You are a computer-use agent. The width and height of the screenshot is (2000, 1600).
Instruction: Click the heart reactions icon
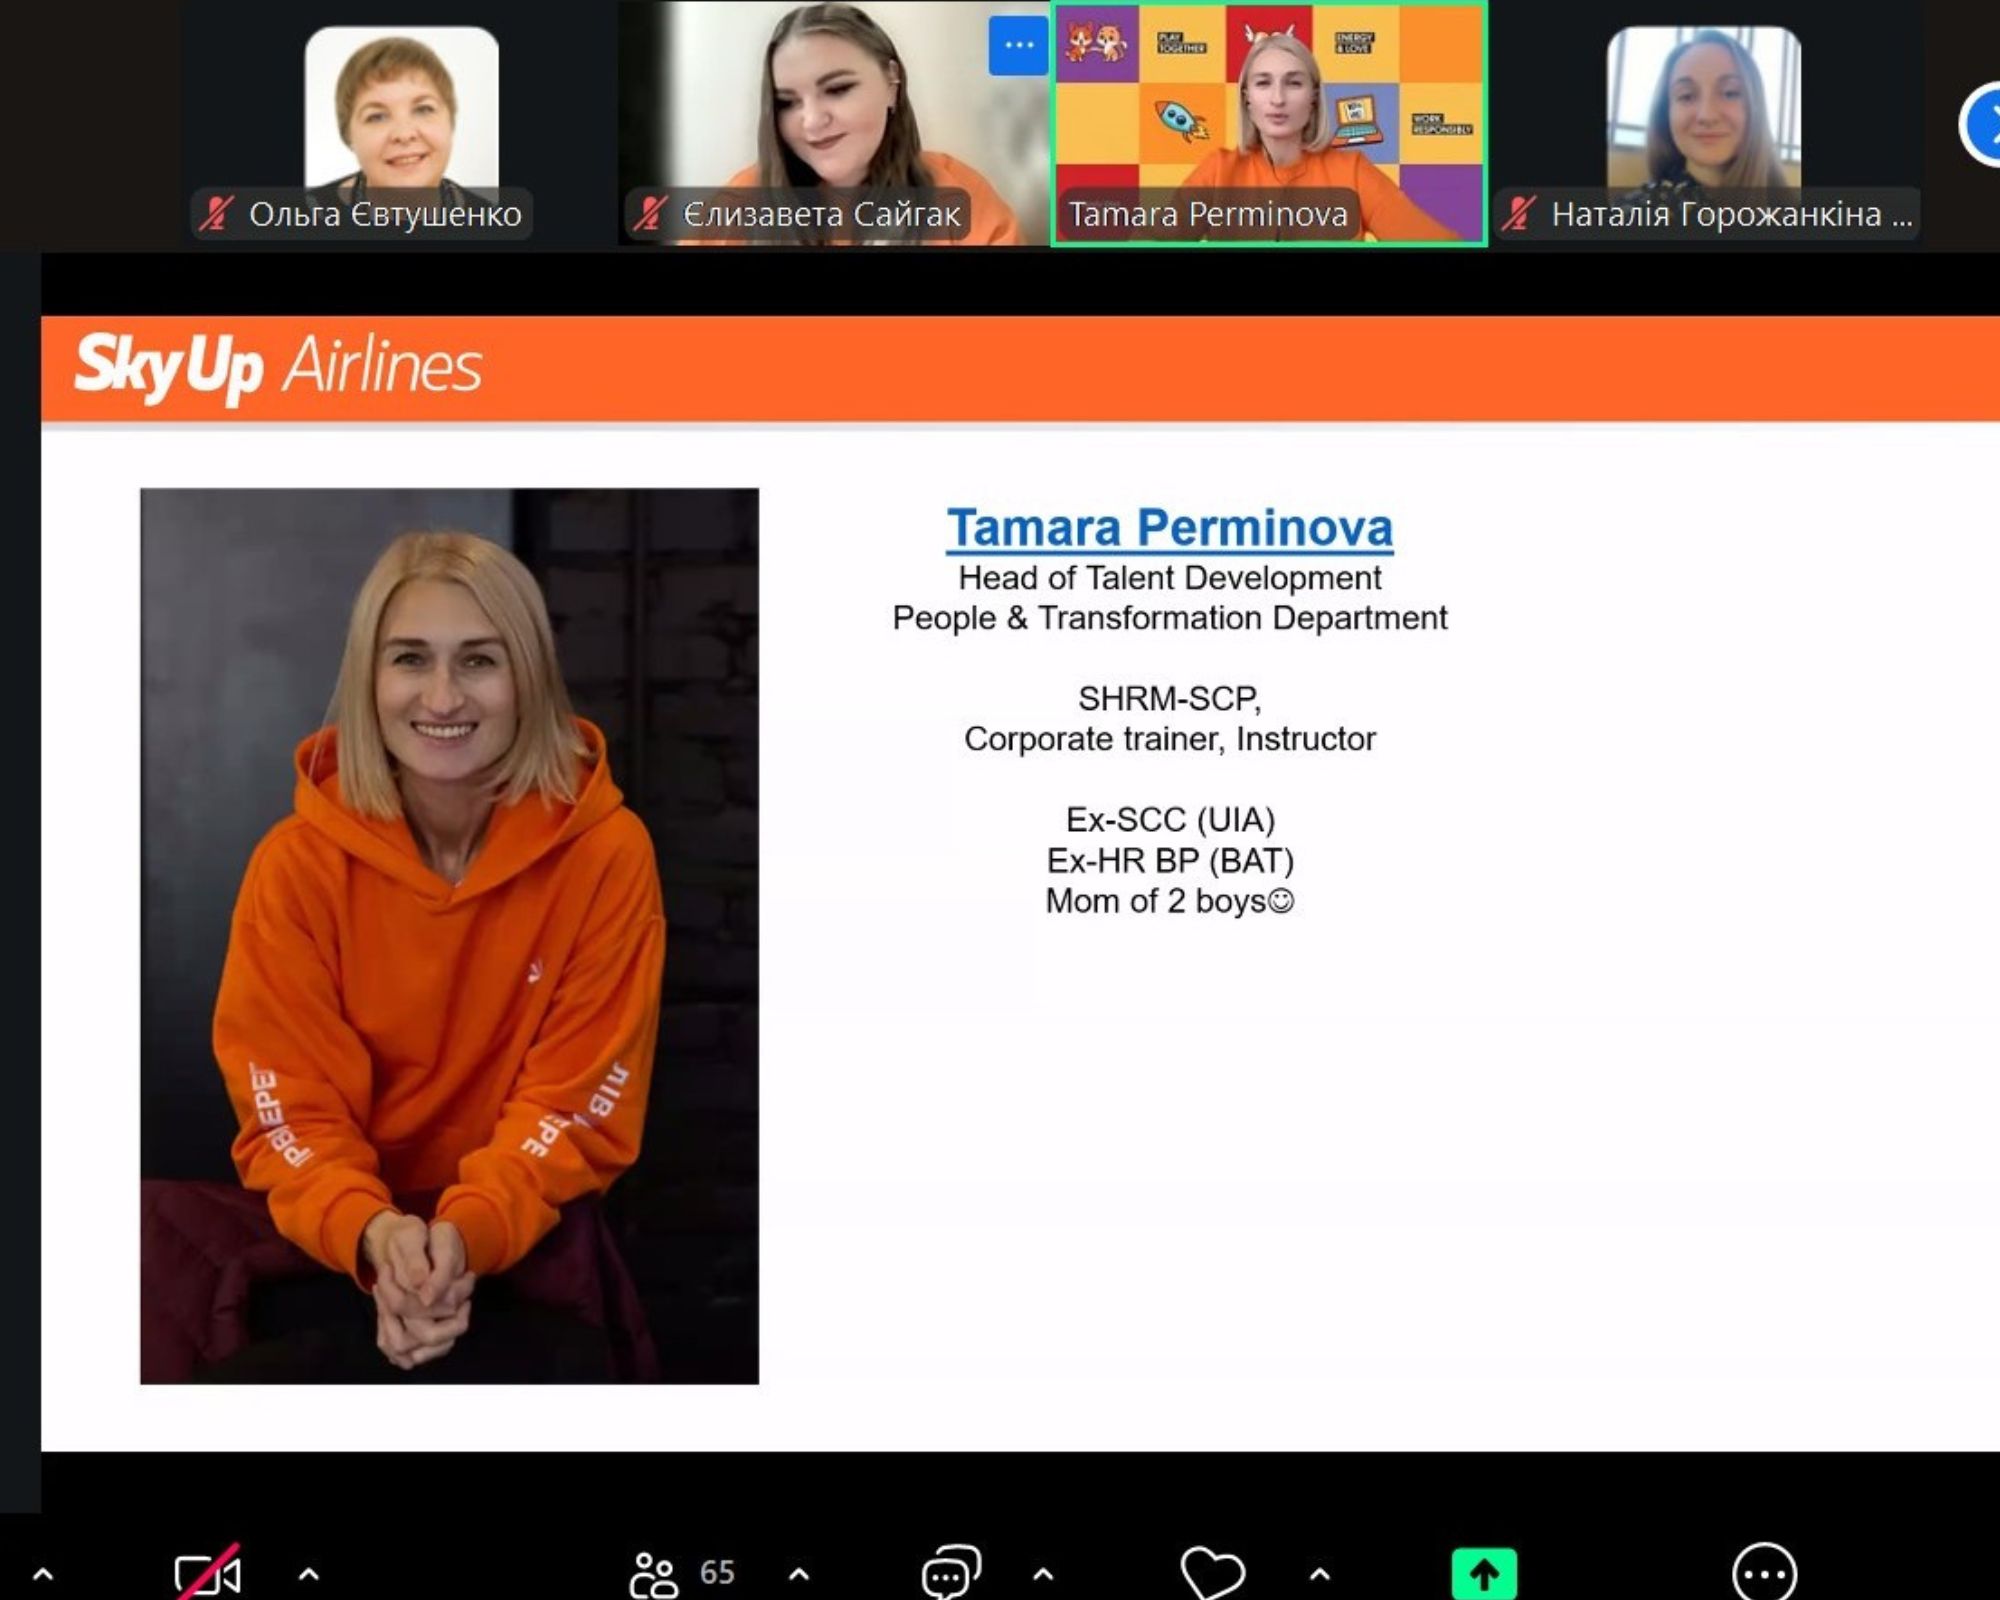pos(1212,1574)
